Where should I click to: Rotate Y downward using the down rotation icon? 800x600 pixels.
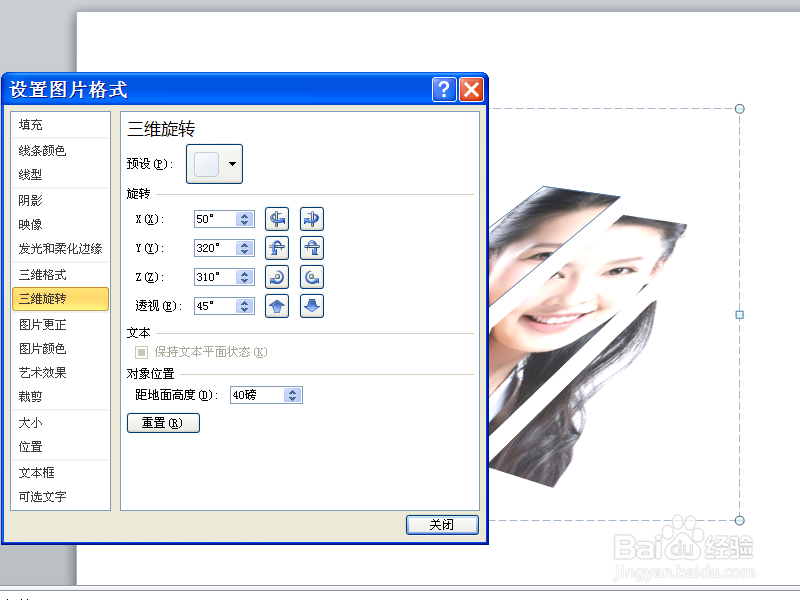tap(312, 248)
